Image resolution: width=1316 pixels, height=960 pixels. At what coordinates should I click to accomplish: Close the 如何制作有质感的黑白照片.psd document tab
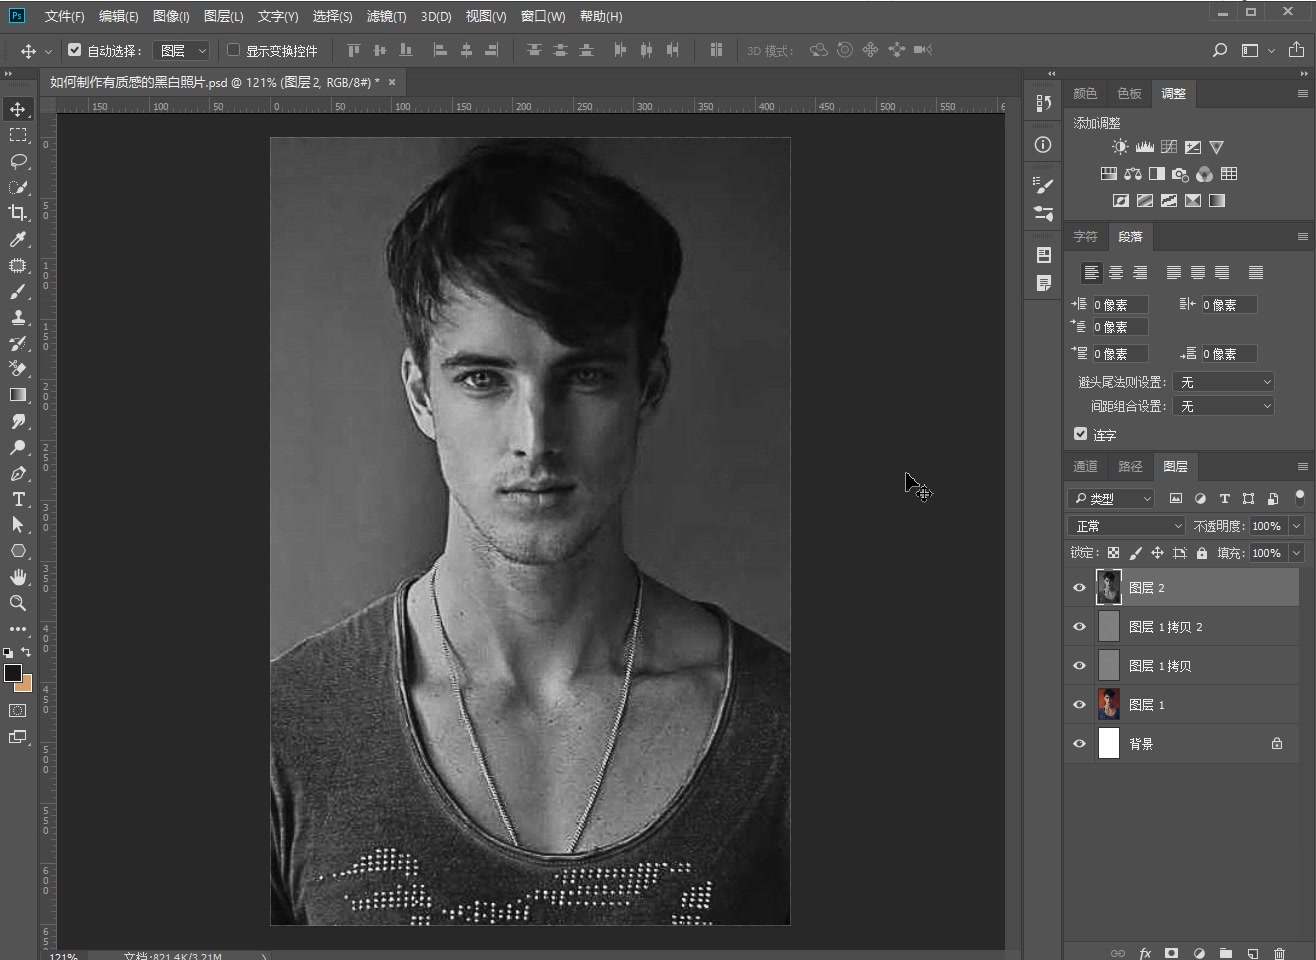click(392, 82)
